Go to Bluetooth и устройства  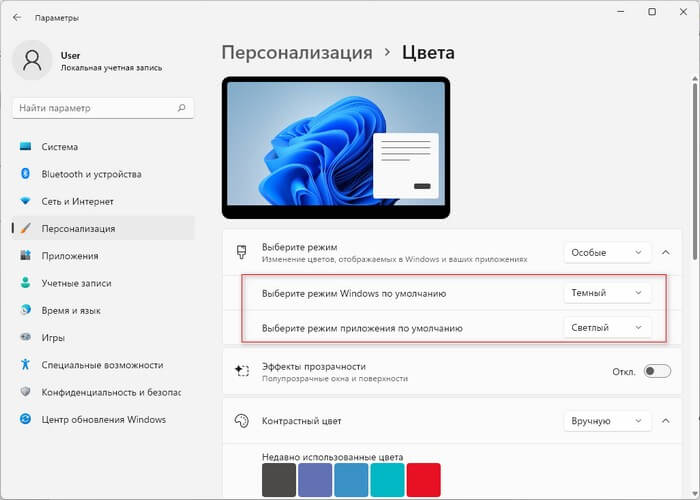[x=104, y=174]
